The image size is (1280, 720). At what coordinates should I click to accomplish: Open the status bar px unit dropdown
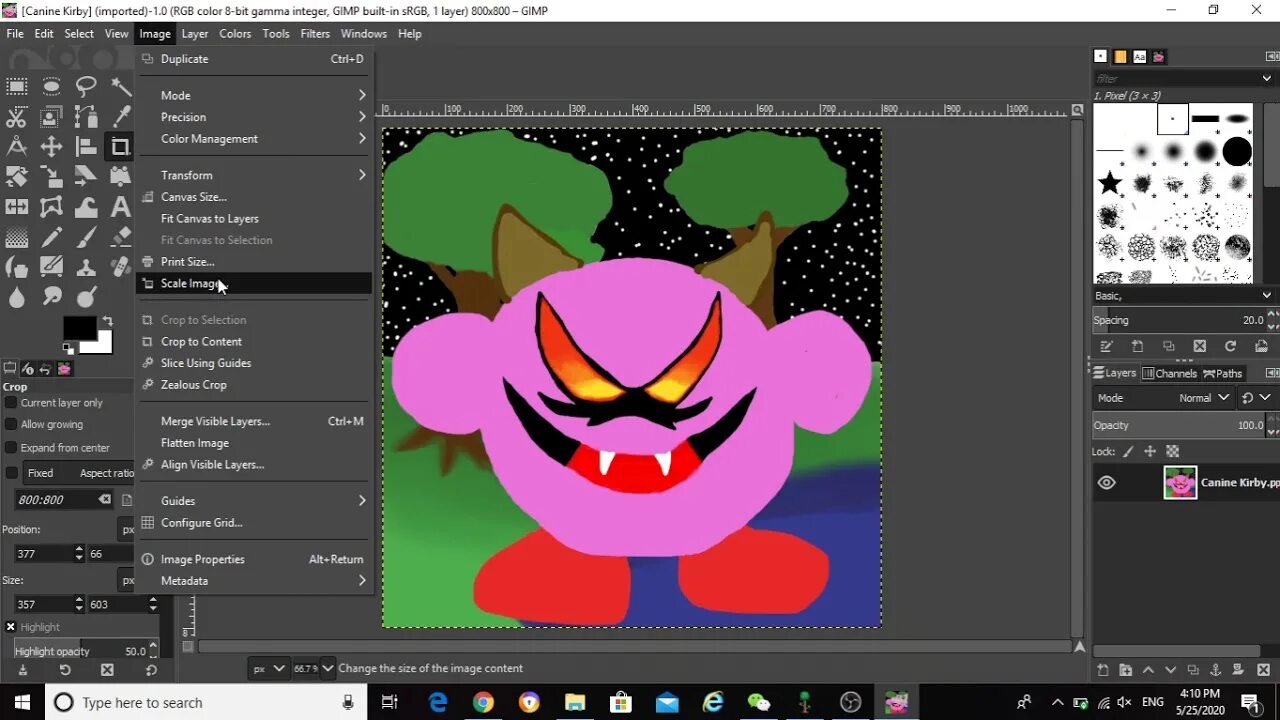click(268, 668)
